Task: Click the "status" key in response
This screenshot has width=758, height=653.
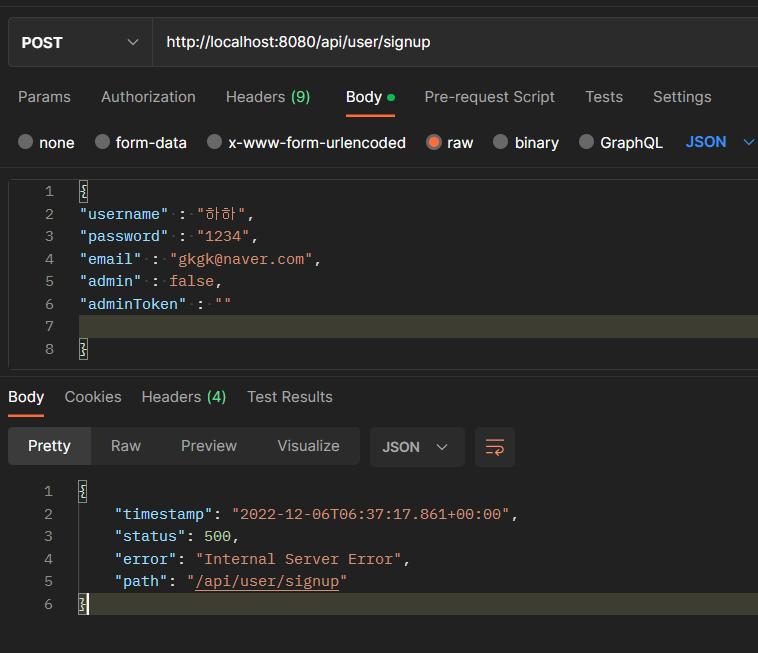Action: [x=150, y=537]
